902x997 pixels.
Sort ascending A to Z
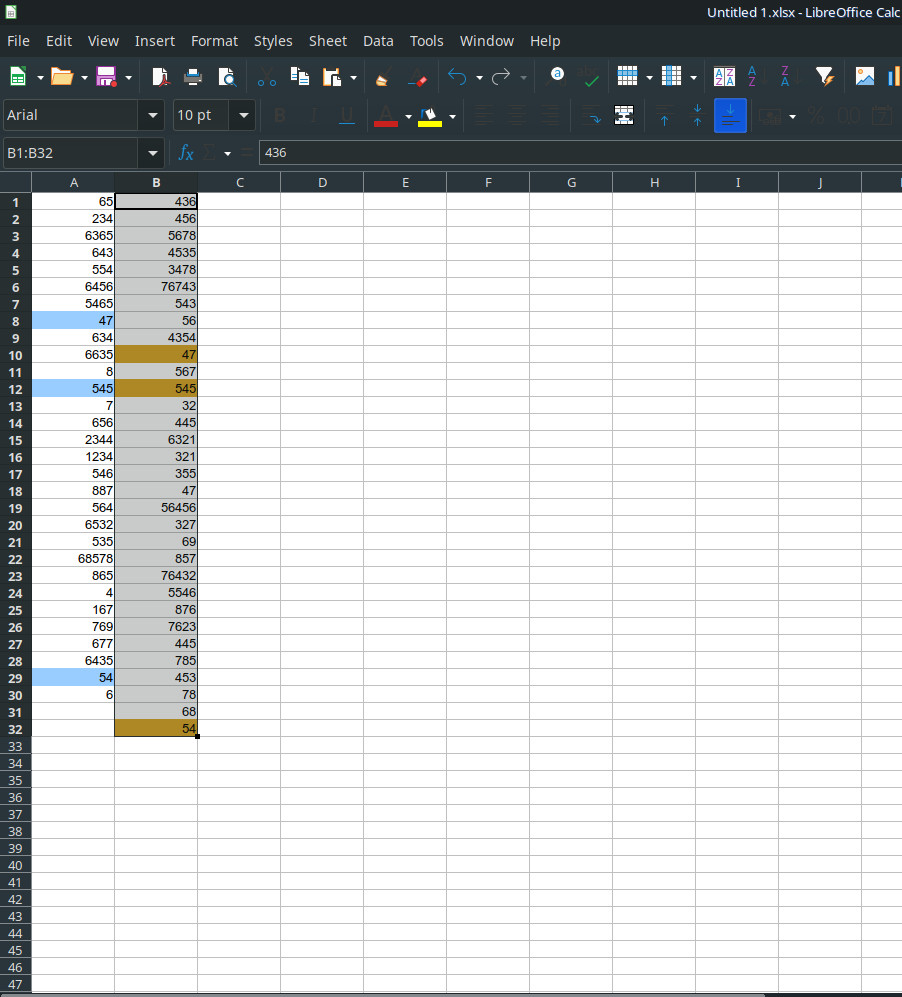tap(756, 77)
